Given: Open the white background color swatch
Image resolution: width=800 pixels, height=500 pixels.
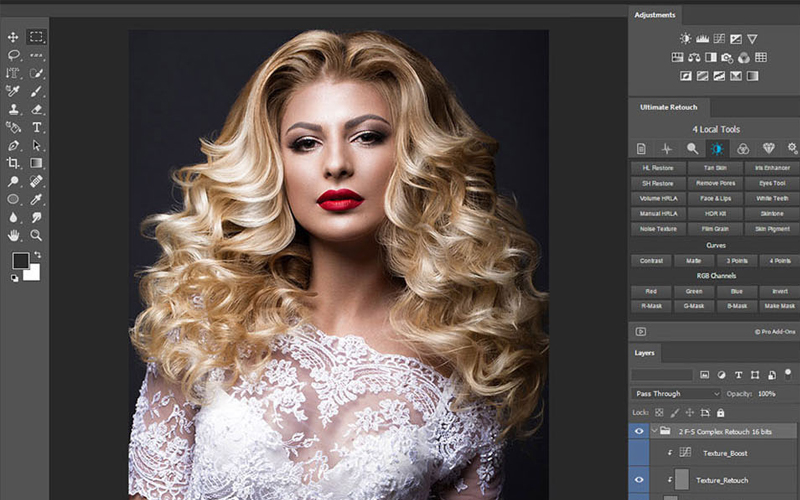Looking at the screenshot, I should pos(33,273).
